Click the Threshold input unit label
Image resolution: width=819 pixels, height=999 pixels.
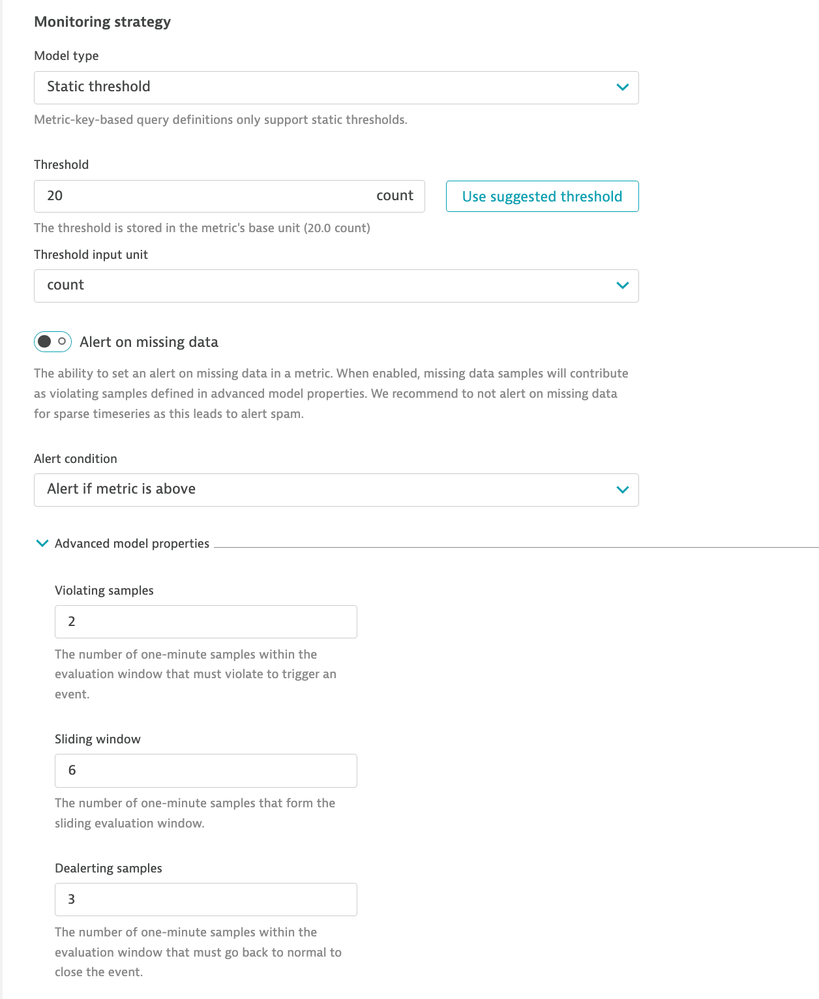[x=91, y=254]
